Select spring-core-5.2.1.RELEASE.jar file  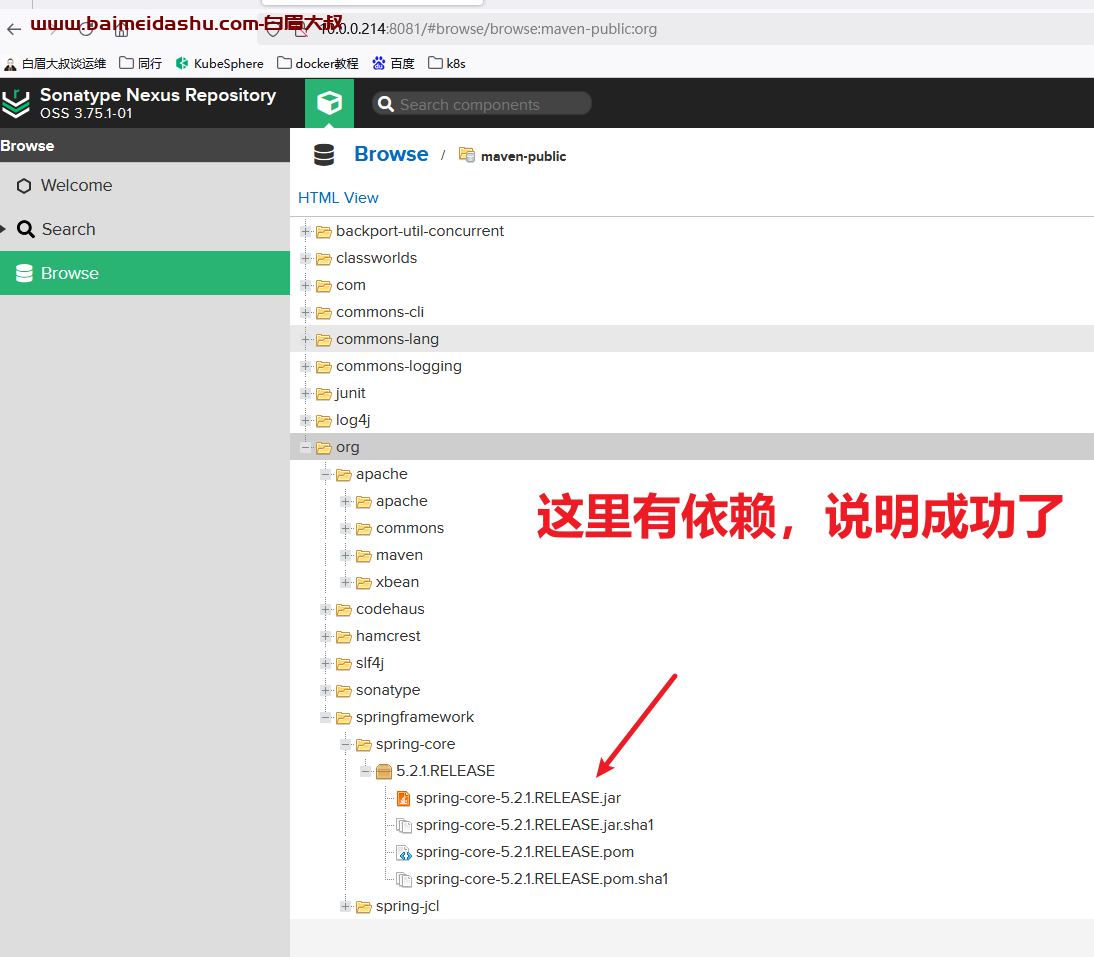tap(518, 799)
